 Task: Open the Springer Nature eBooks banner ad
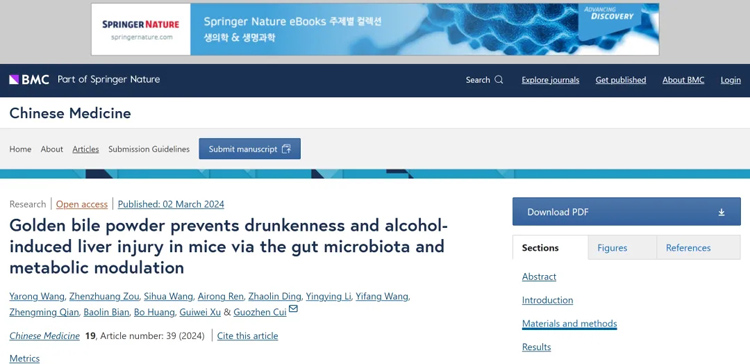click(375, 29)
